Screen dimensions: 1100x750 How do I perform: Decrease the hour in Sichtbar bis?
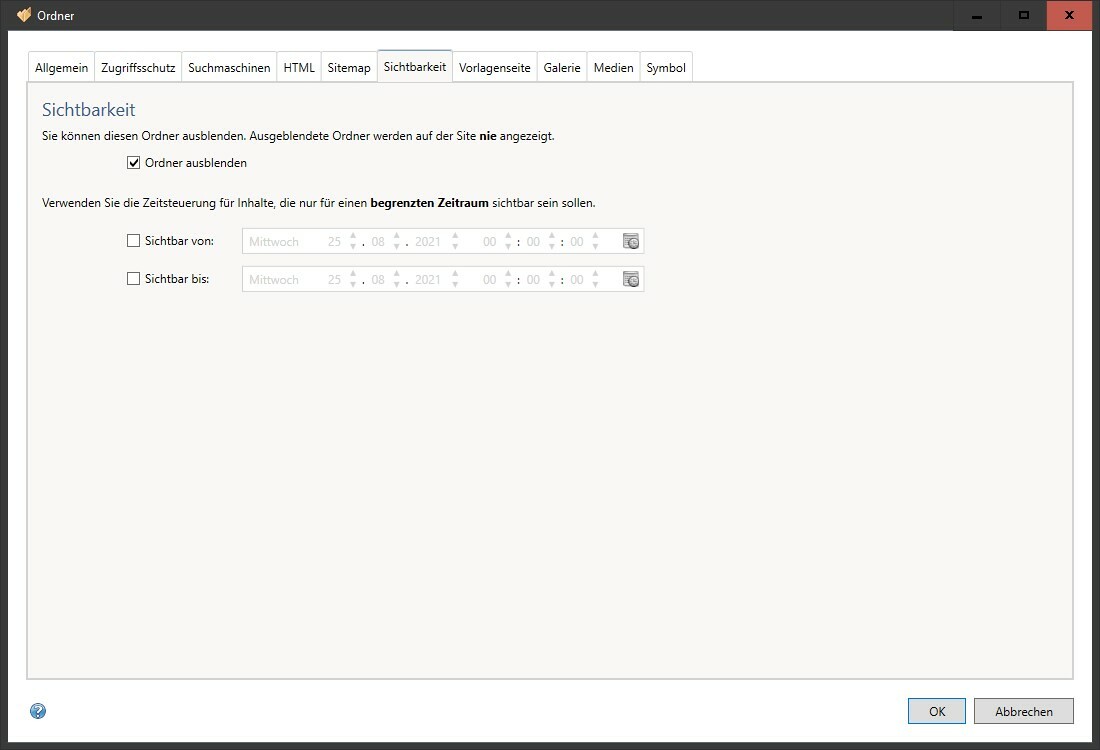pyautogui.click(x=508, y=284)
